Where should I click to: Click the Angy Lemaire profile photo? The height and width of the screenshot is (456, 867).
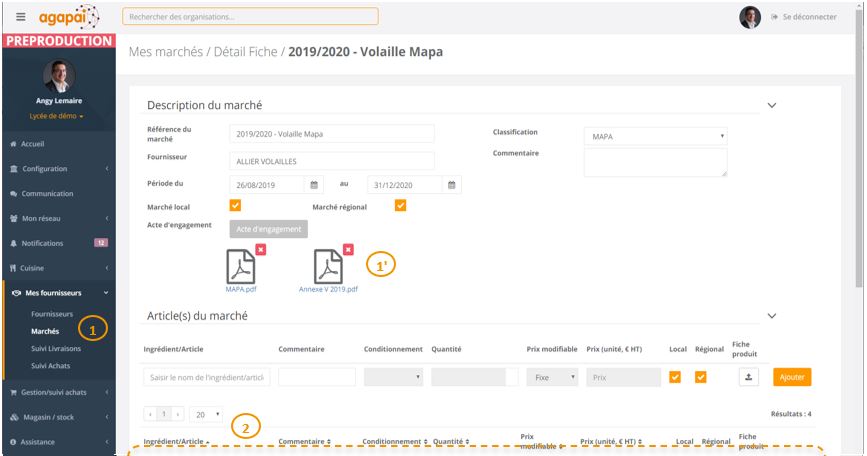click(x=59, y=75)
